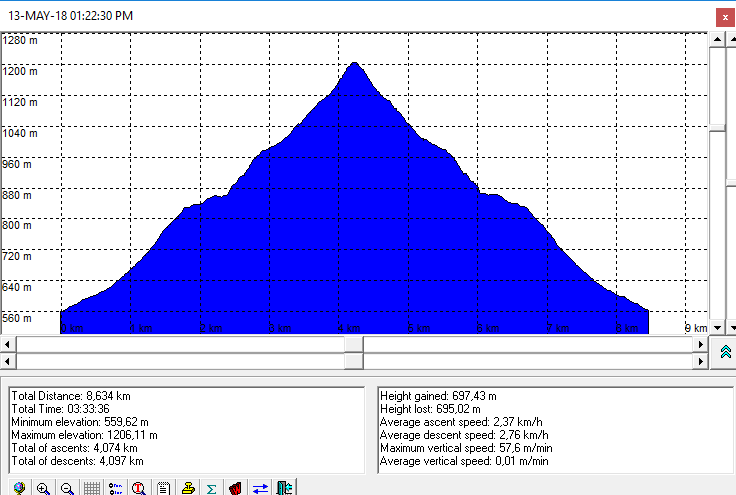The height and width of the screenshot is (495, 736).
Task: Zoom in with the plus magnifier icon
Action: [x=43, y=488]
